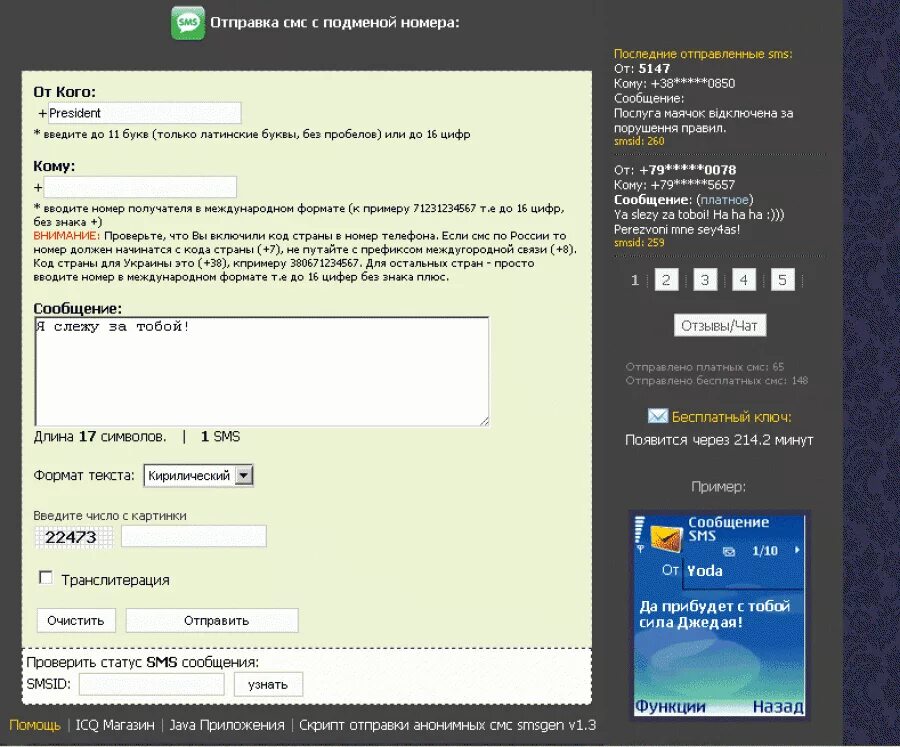Click the green SMS logo icon

188,24
